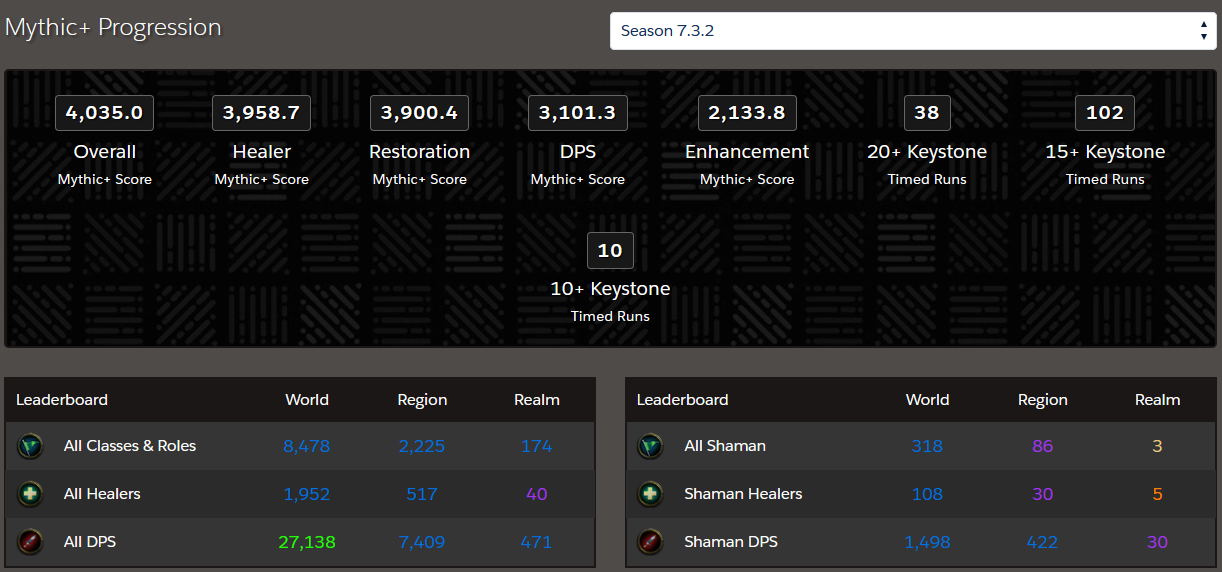Click the 15+ Keystone label
Image resolution: width=1222 pixels, height=572 pixels.
1105,152
